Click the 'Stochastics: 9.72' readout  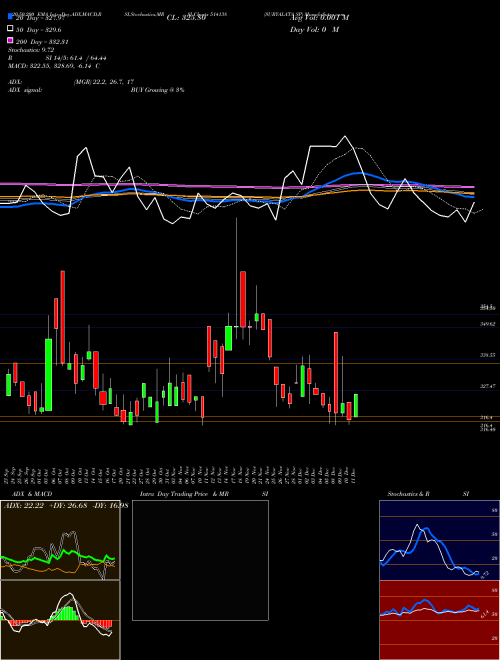pyautogui.click(x=31, y=50)
